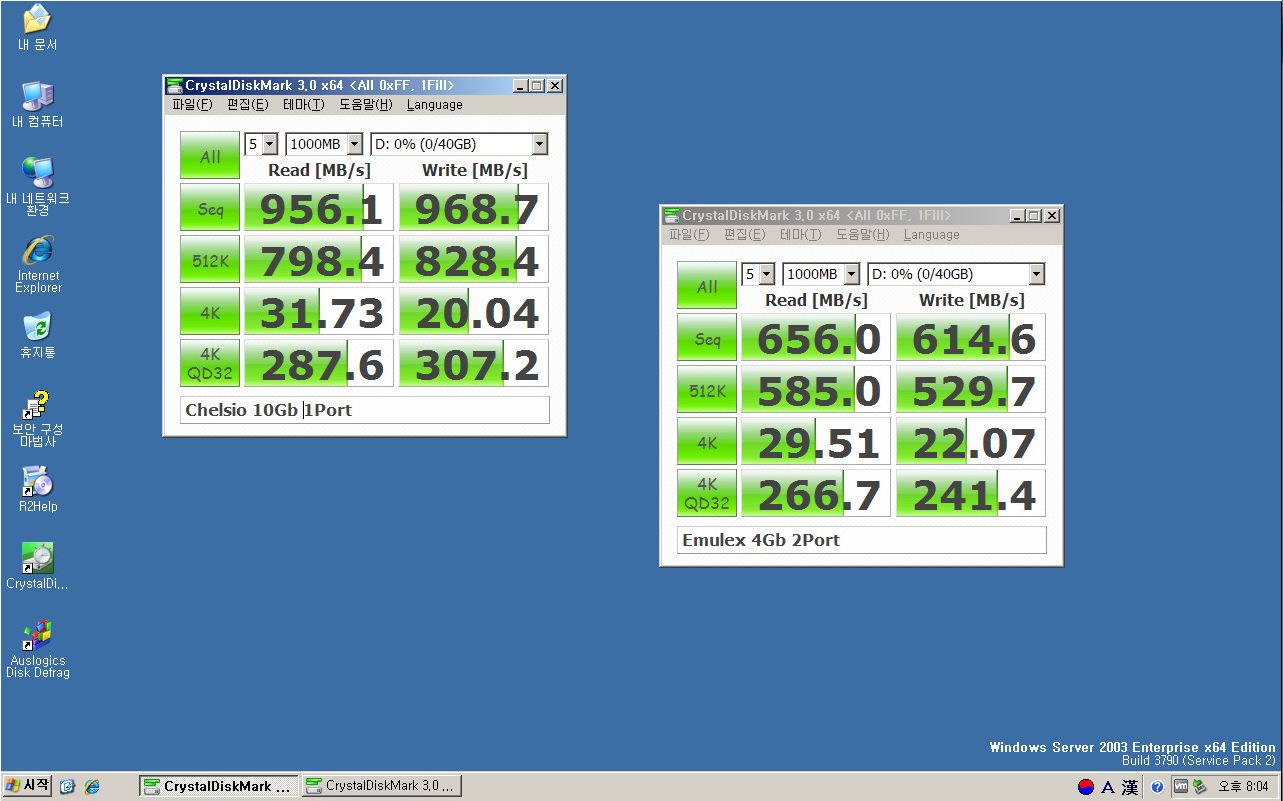The height and width of the screenshot is (801, 1283).
Task: Run the 4K QD32 test in Emulex window
Action: click(x=707, y=495)
